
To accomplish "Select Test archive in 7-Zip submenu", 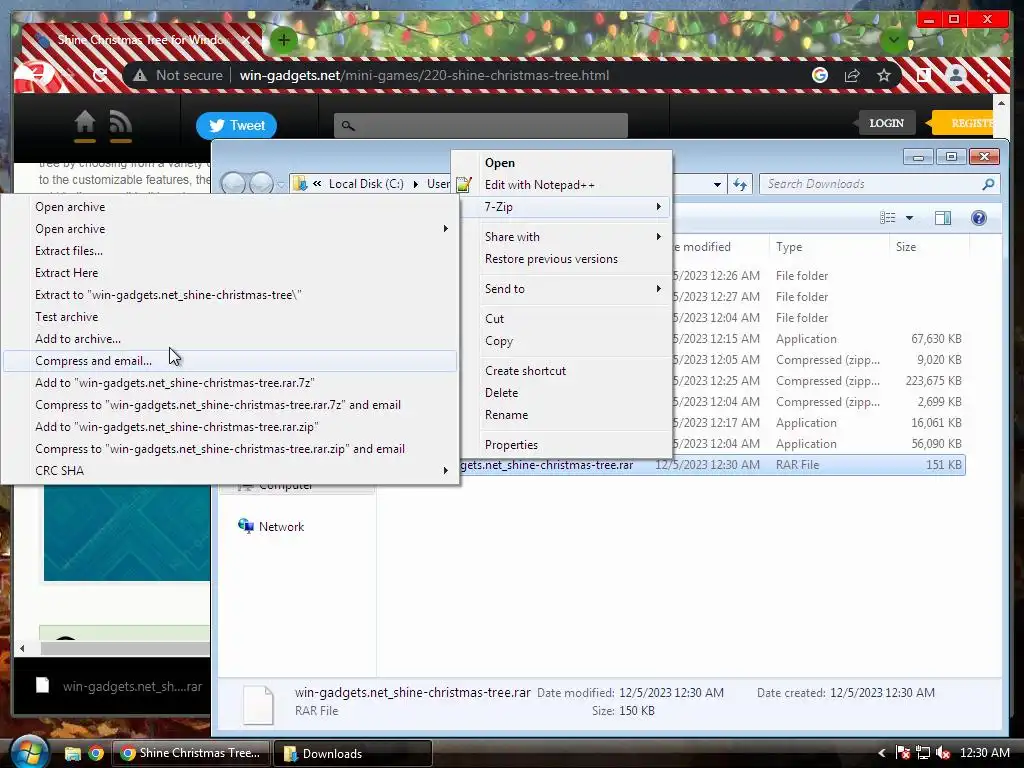I will [x=230, y=317].
